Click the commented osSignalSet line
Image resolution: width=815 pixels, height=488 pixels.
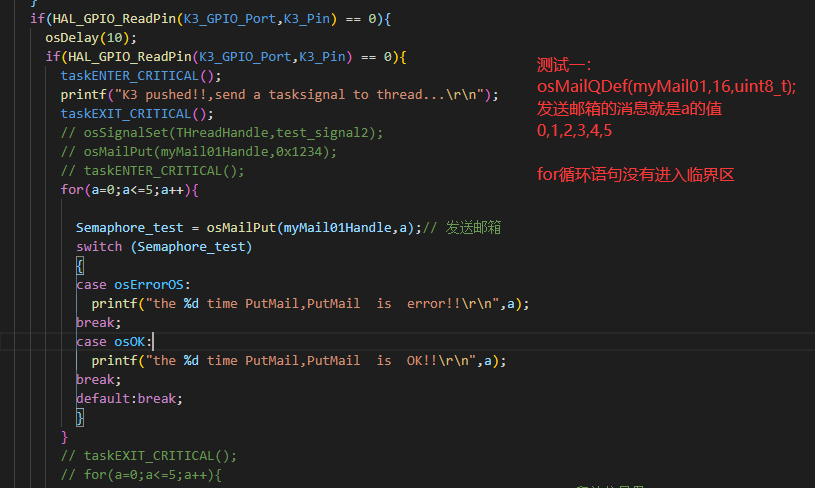click(x=222, y=133)
